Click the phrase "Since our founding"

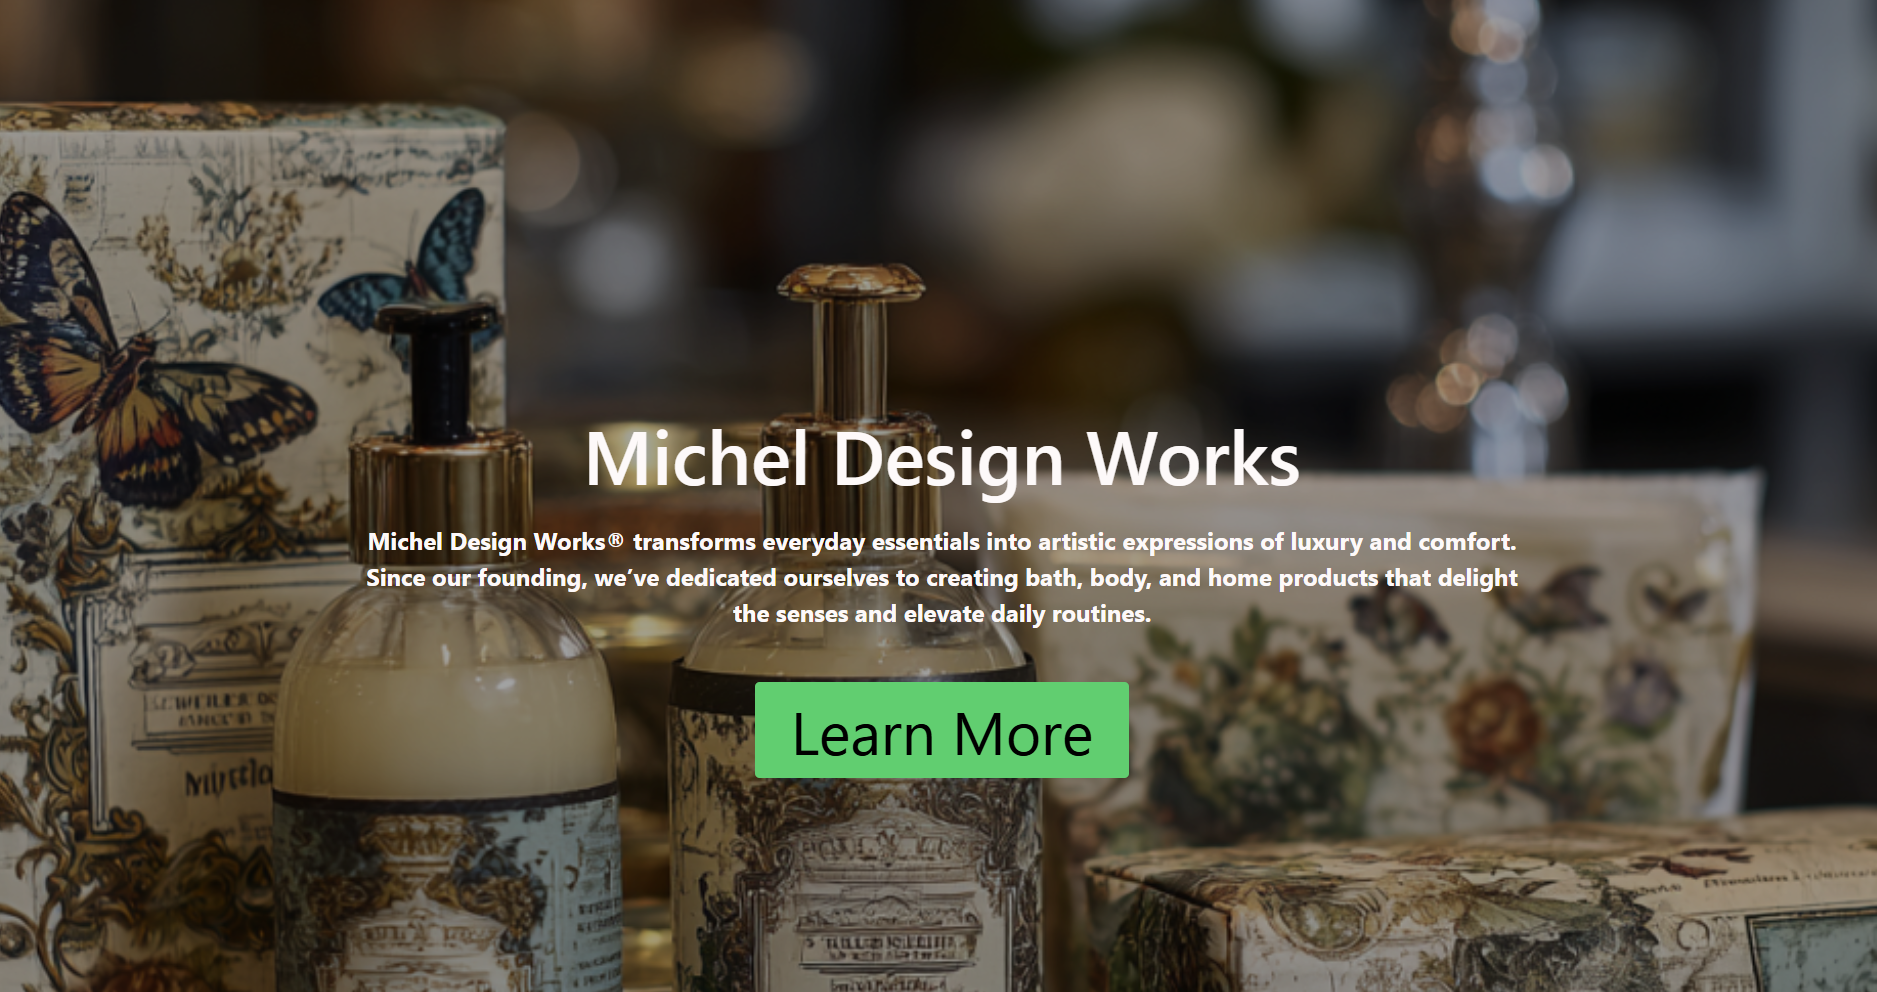(474, 578)
